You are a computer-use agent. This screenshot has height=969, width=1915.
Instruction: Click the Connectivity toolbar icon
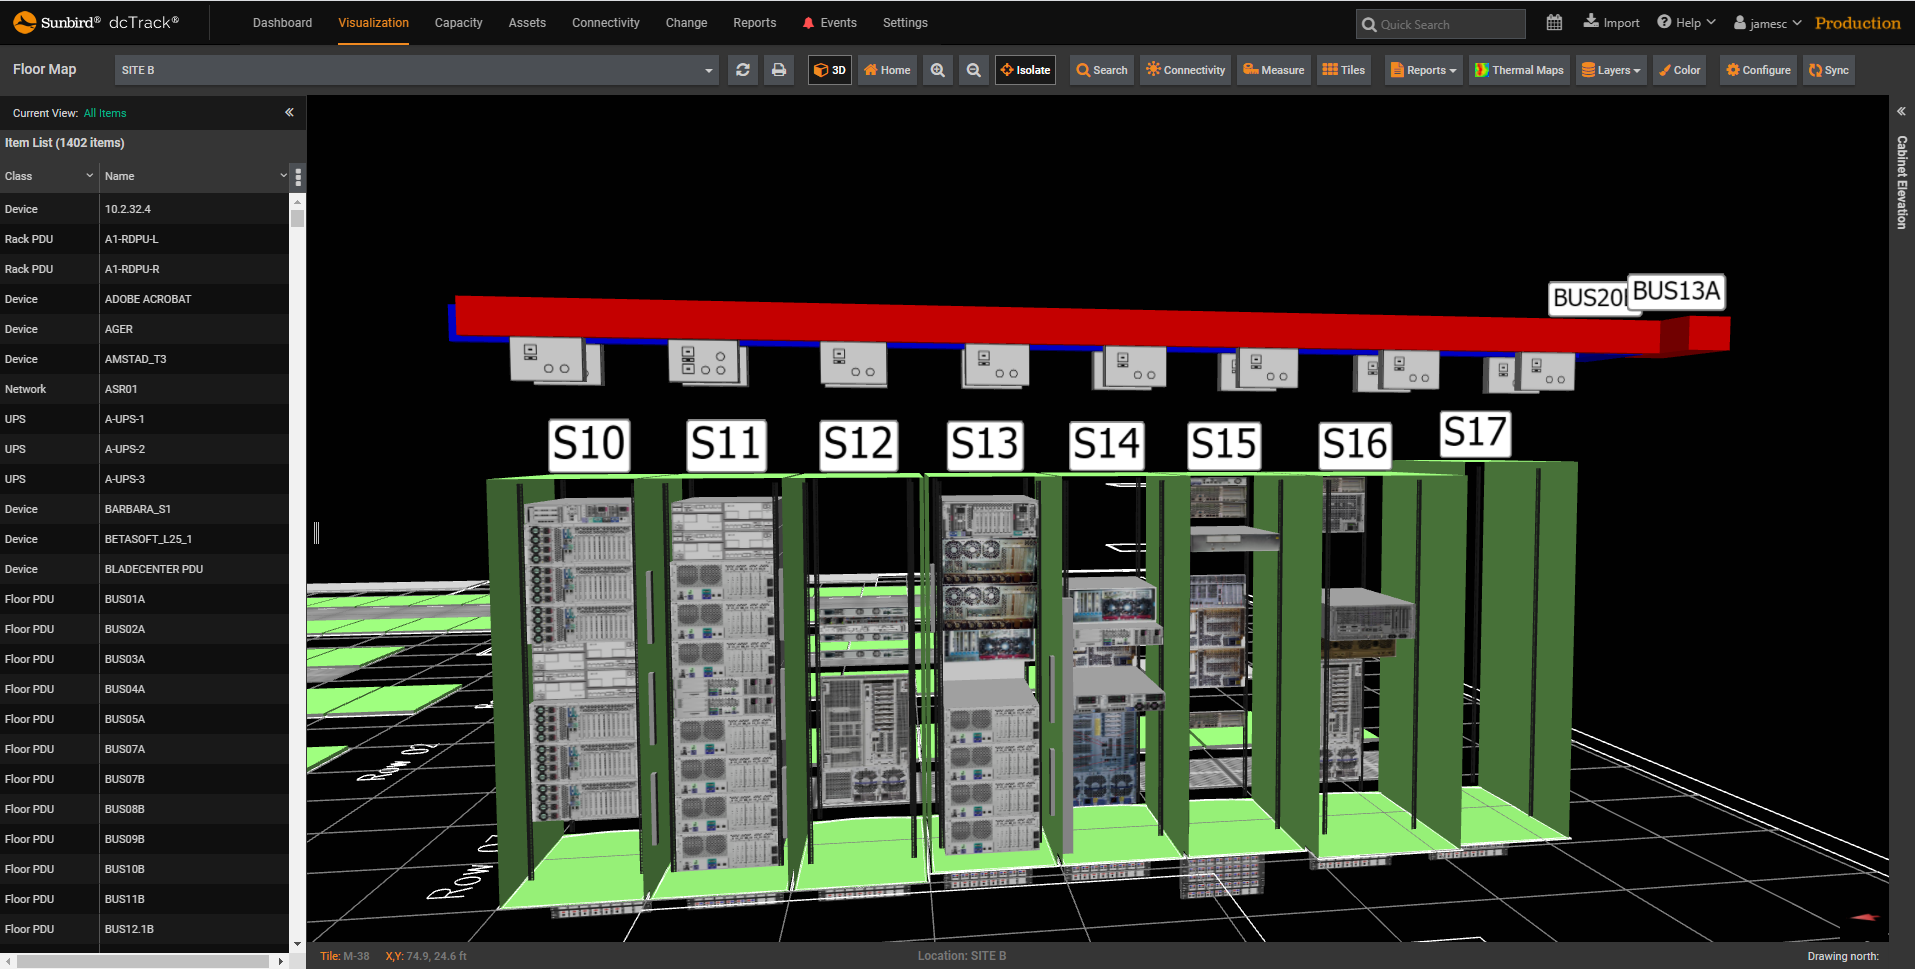pyautogui.click(x=1184, y=70)
